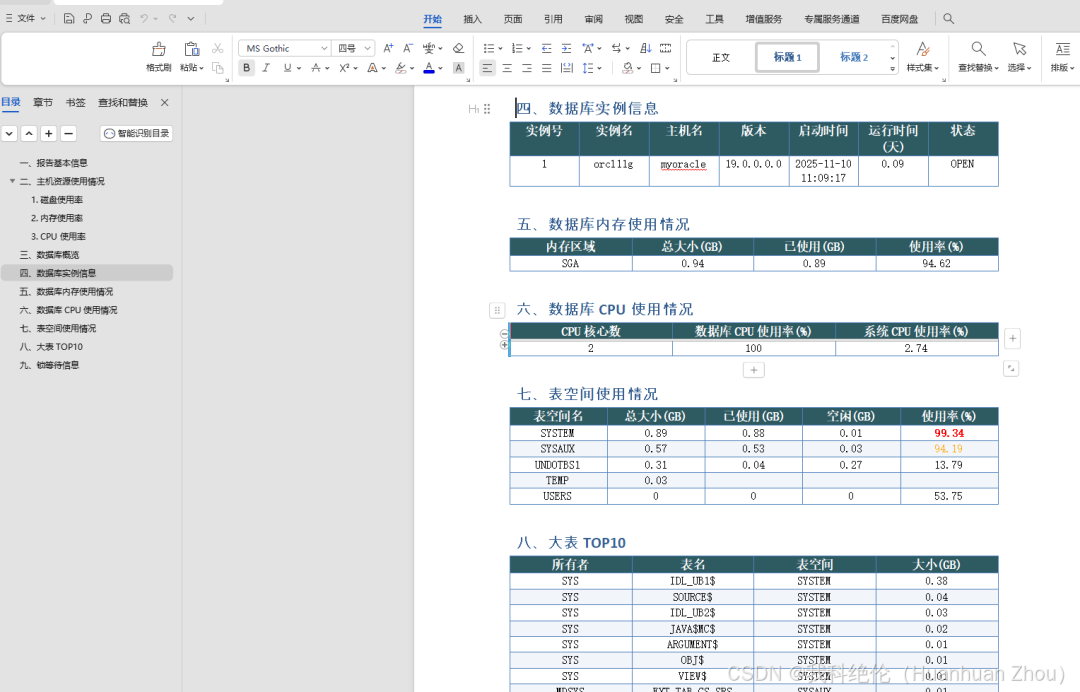The width and height of the screenshot is (1080, 692).
Task: Open the Insert (插入) tab
Action: pos(472,19)
